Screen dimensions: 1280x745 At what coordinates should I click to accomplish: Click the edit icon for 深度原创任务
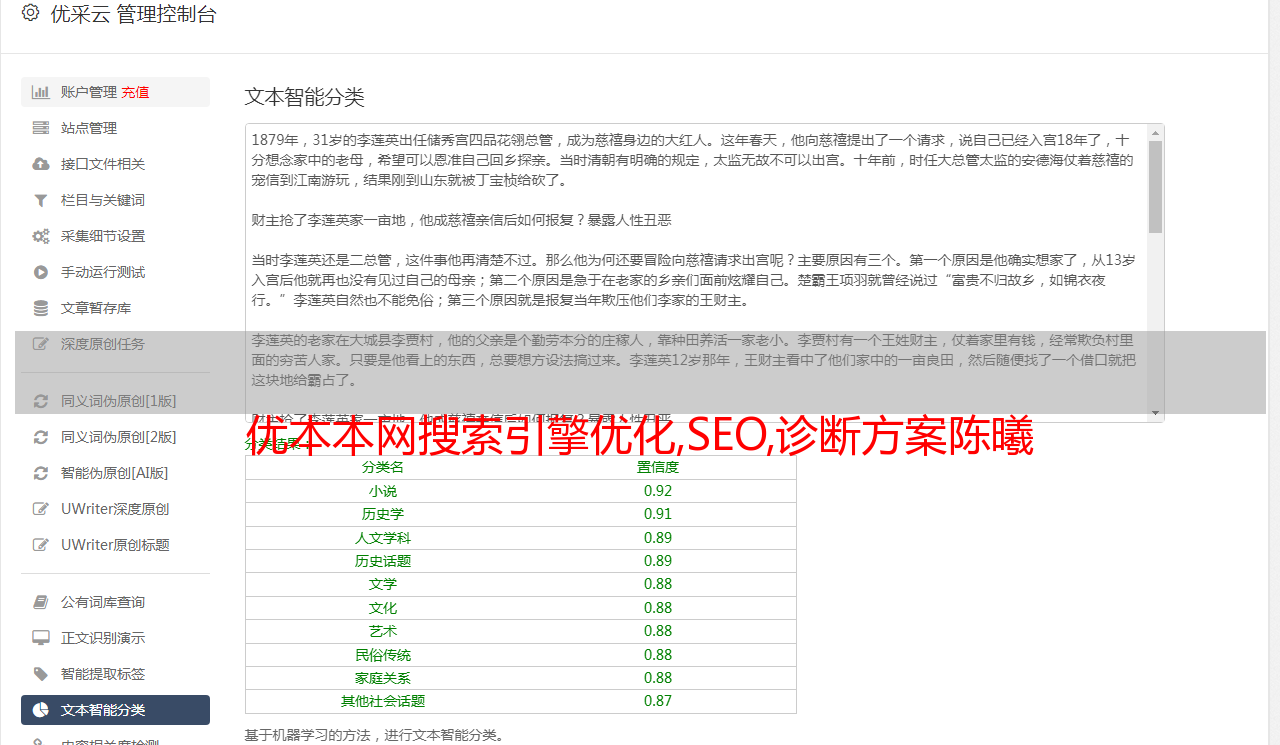click(41, 344)
